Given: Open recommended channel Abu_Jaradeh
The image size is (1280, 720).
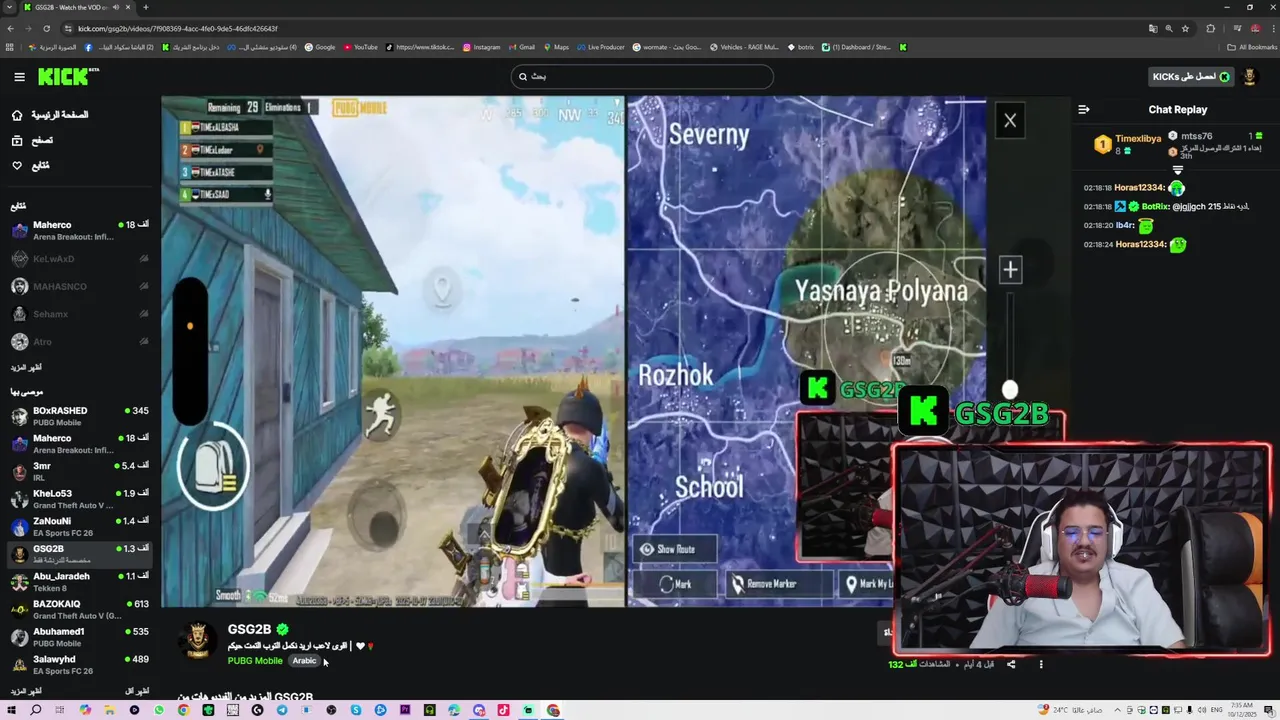Looking at the screenshot, I should coord(80,582).
